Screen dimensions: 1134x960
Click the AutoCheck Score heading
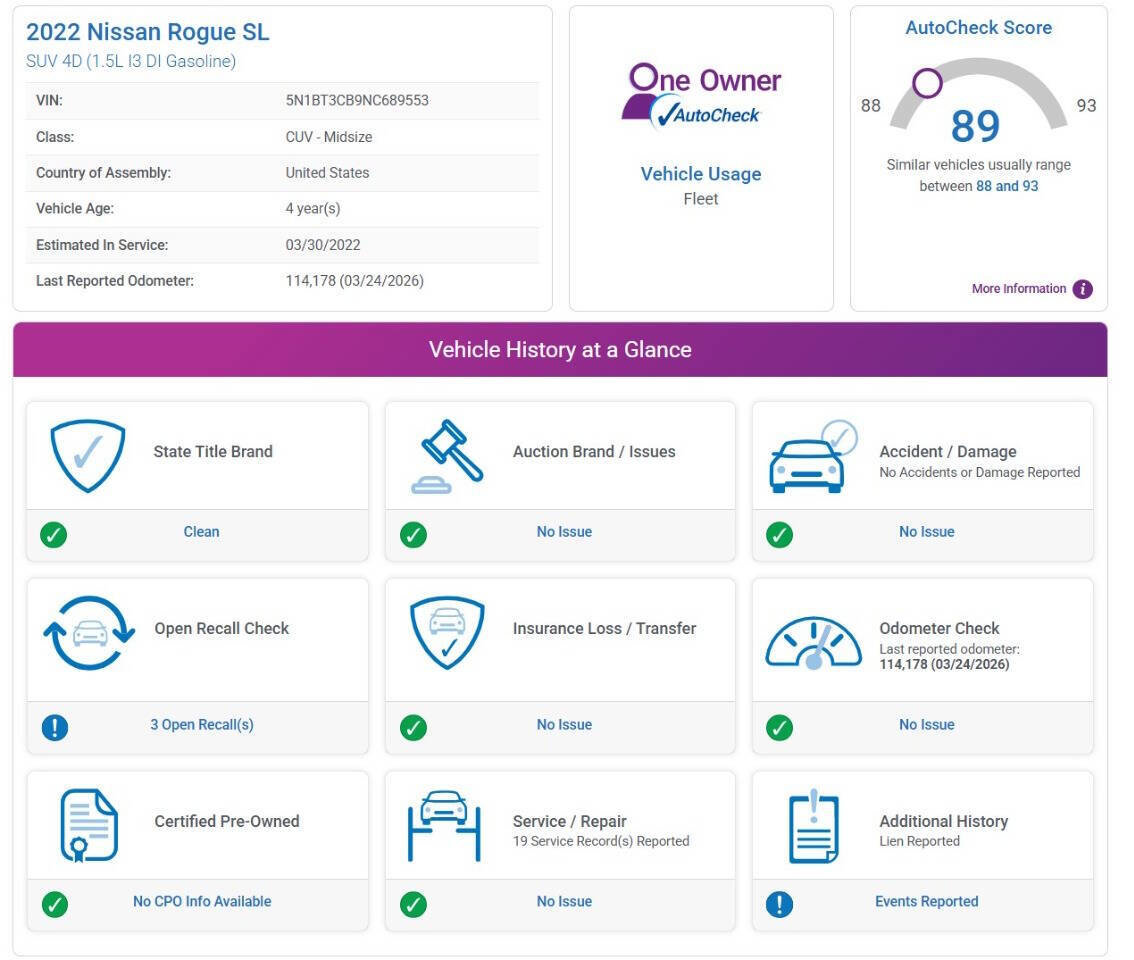click(979, 27)
